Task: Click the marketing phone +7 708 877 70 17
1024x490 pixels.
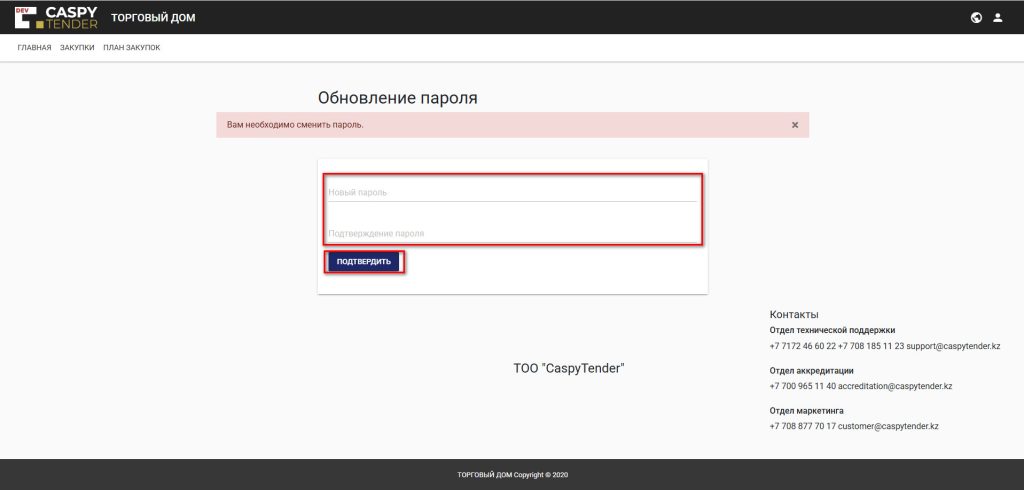Action: (x=802, y=426)
